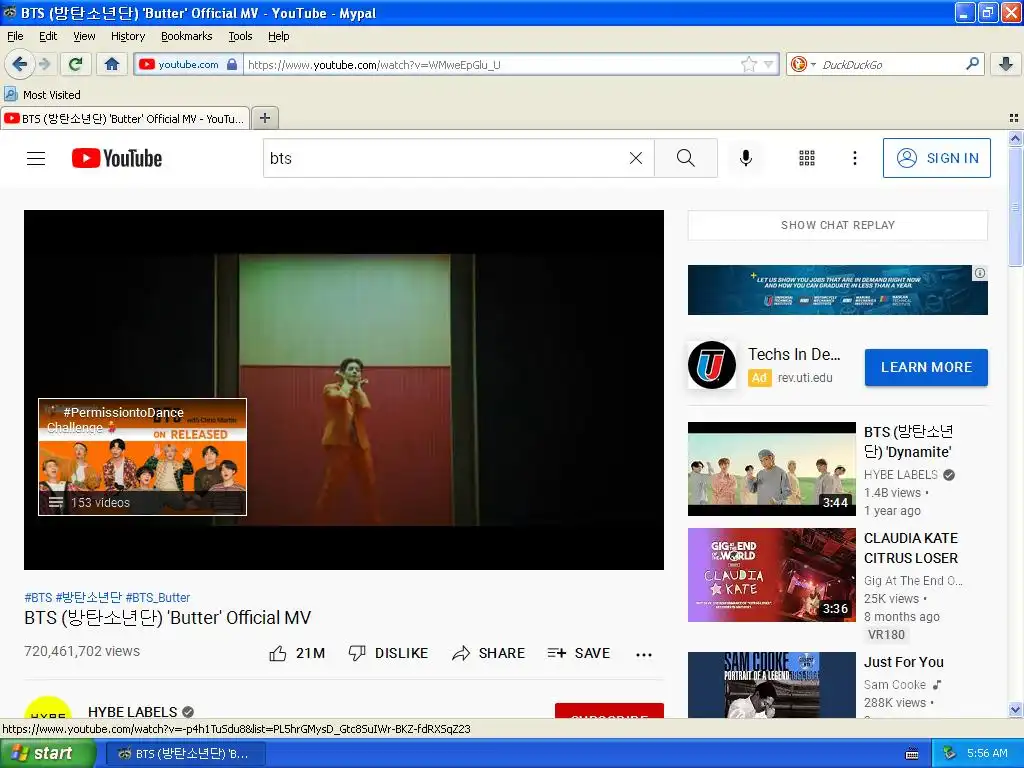Save the video to a playlist
The height and width of the screenshot is (768, 1024).
point(579,653)
